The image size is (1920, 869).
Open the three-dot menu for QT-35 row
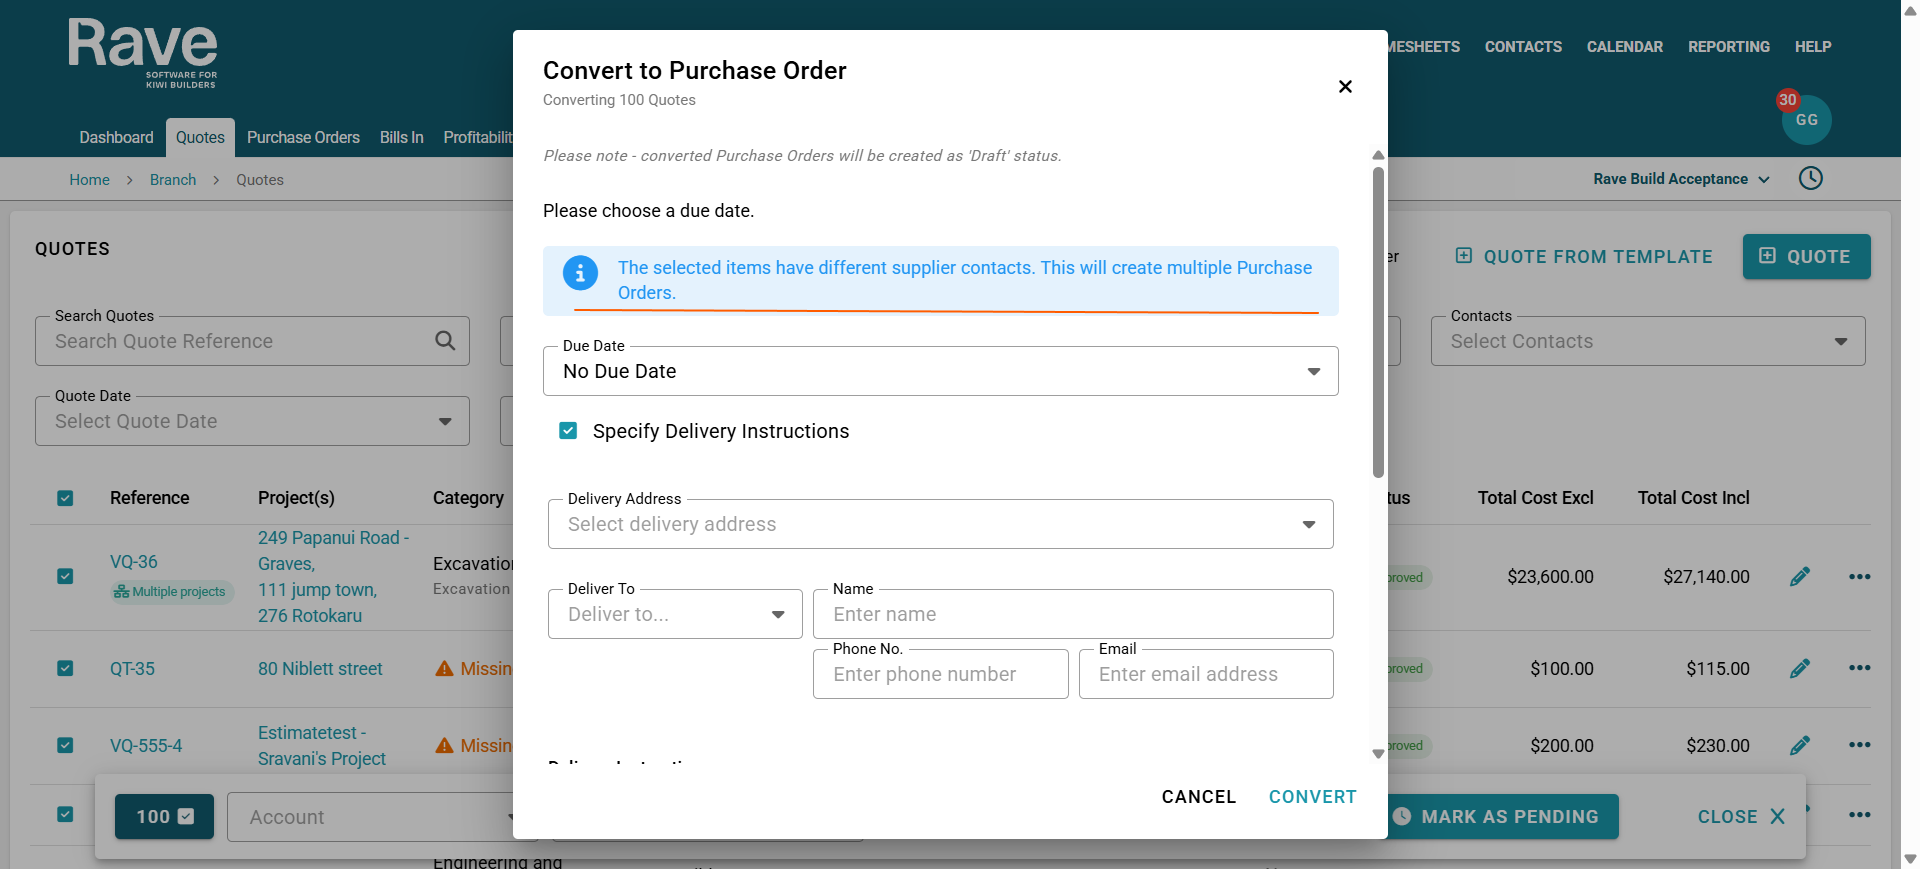(x=1859, y=668)
